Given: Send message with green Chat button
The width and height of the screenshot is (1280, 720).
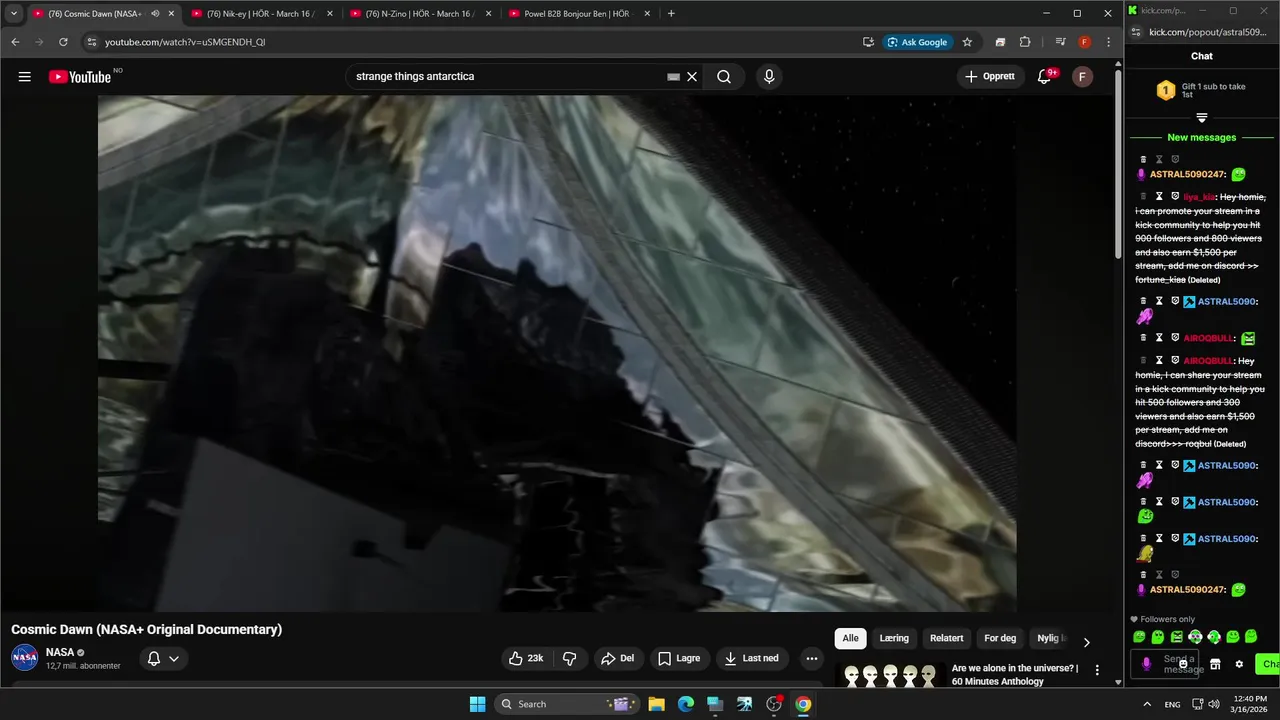Looking at the screenshot, I should (1268, 664).
